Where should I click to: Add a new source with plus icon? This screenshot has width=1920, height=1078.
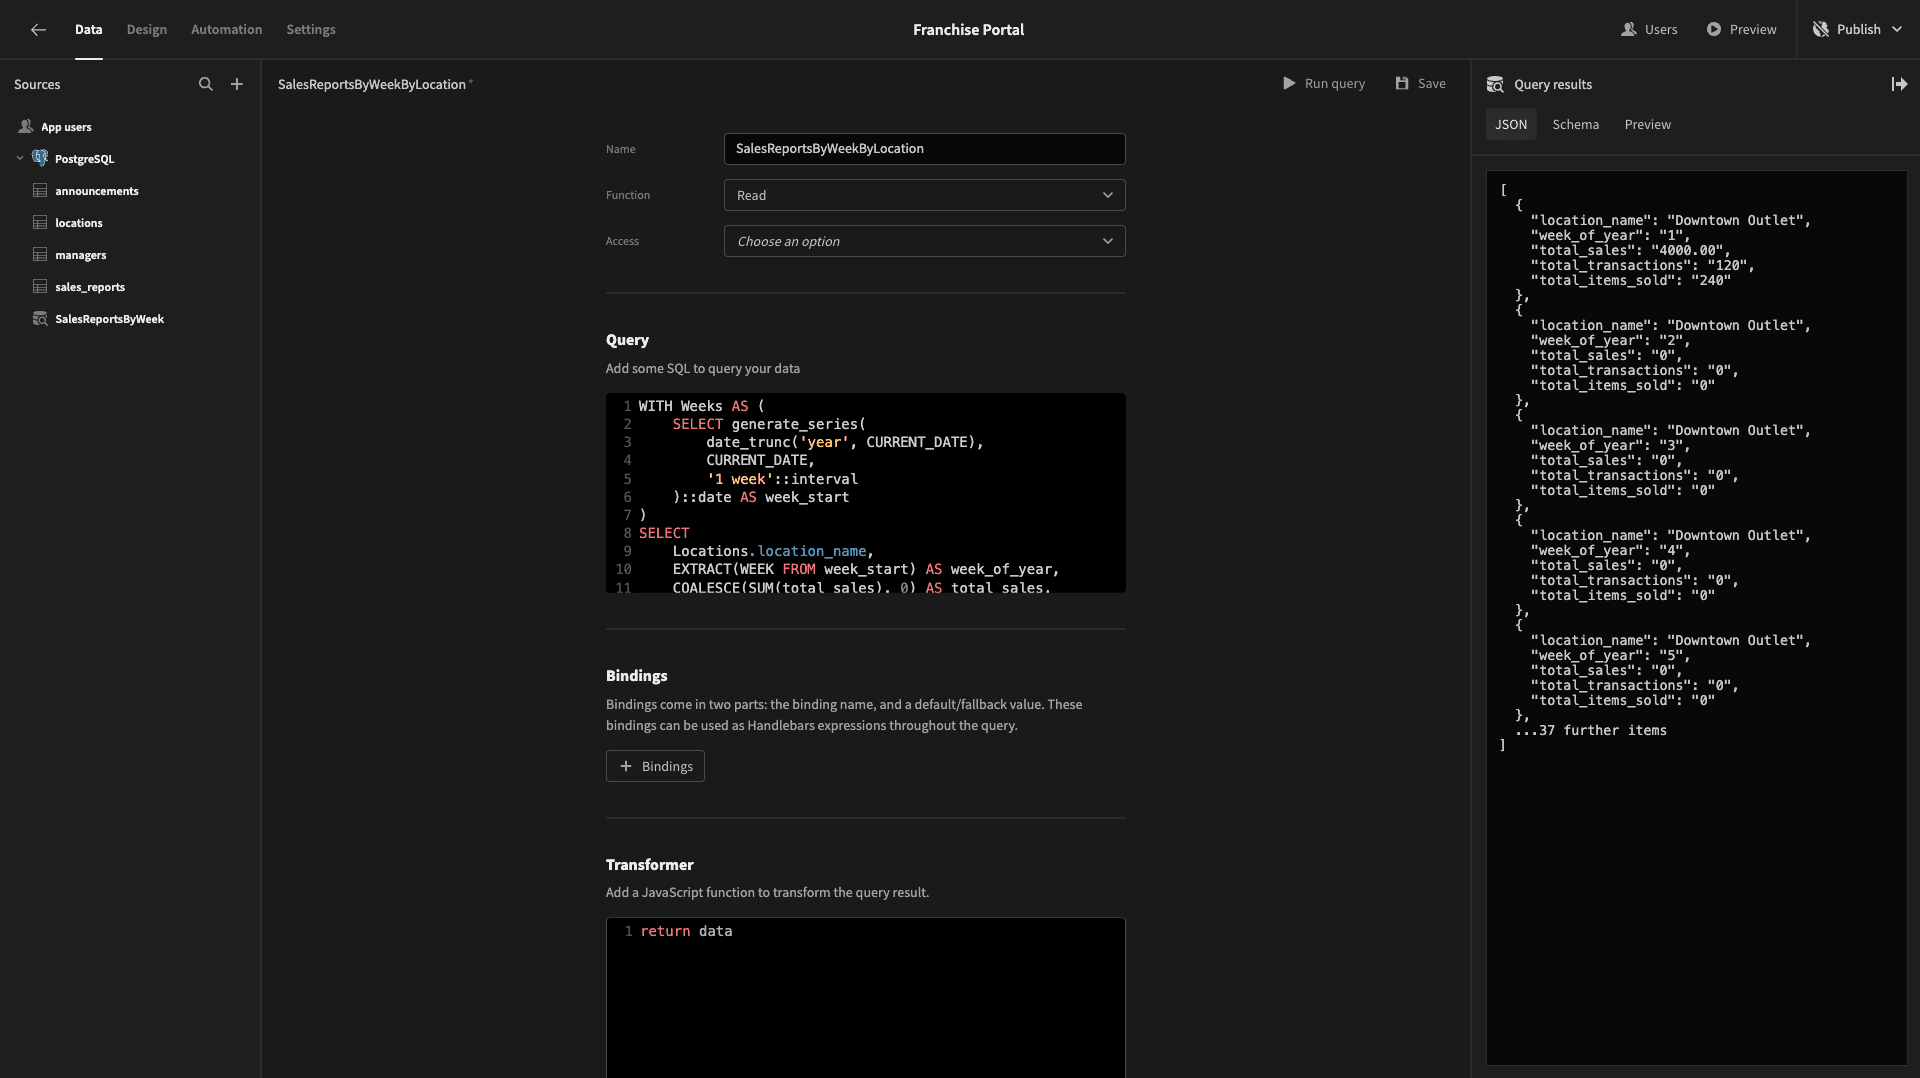point(237,84)
